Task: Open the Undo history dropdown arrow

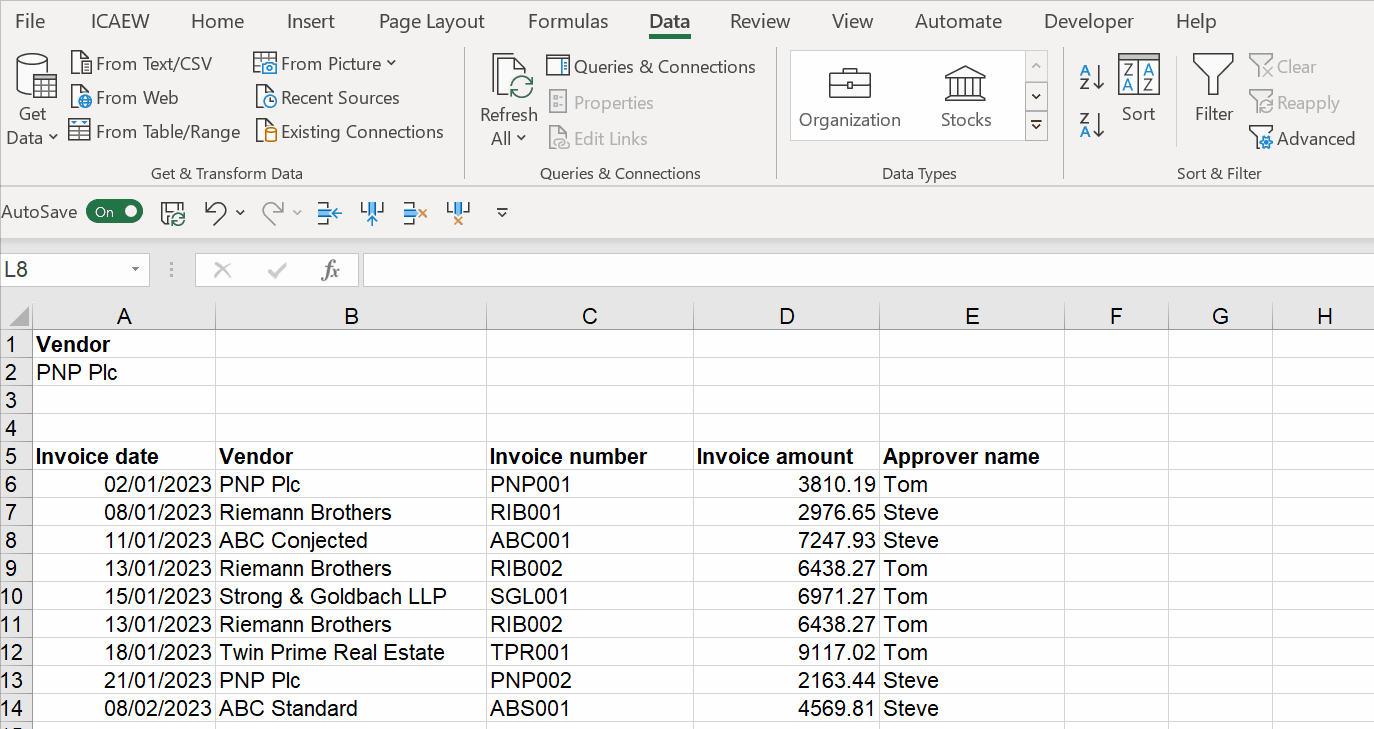Action: point(240,212)
